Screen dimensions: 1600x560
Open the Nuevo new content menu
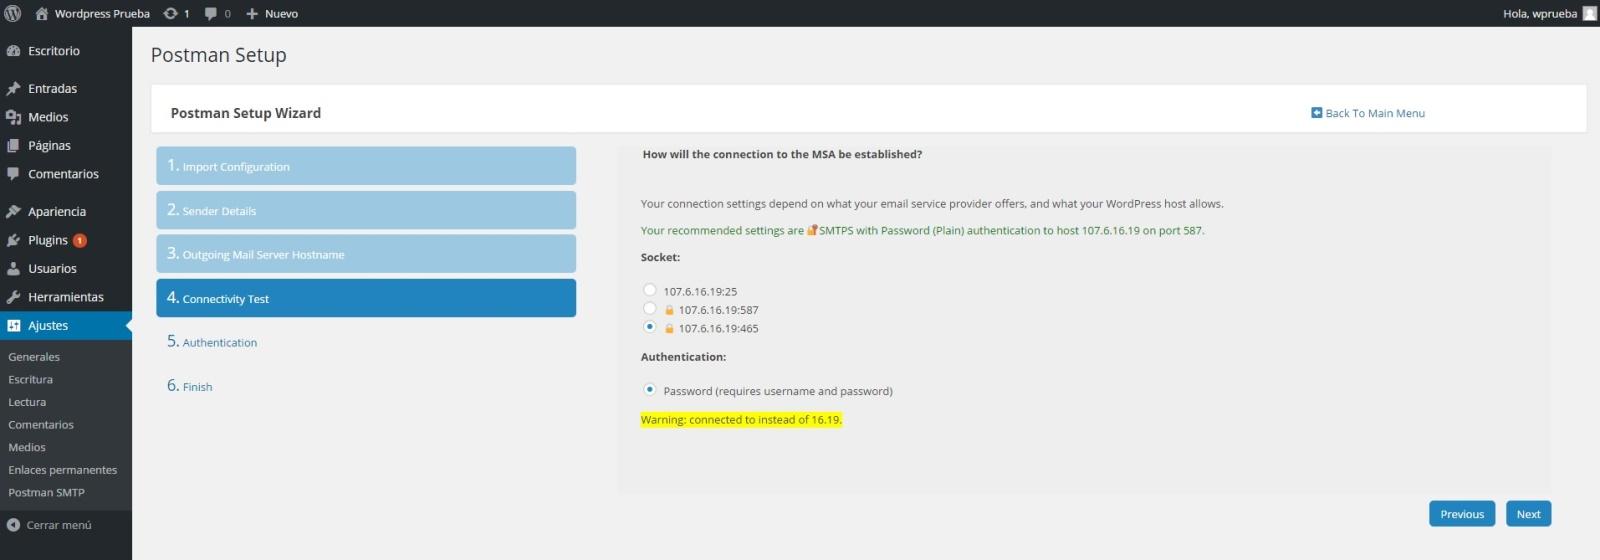coord(281,14)
